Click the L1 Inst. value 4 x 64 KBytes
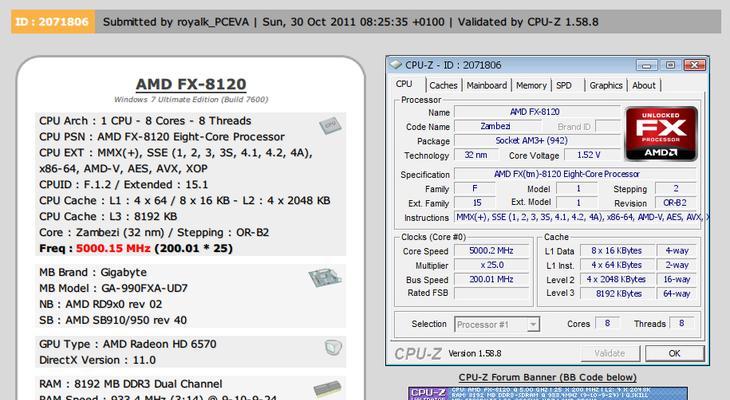 (616, 265)
